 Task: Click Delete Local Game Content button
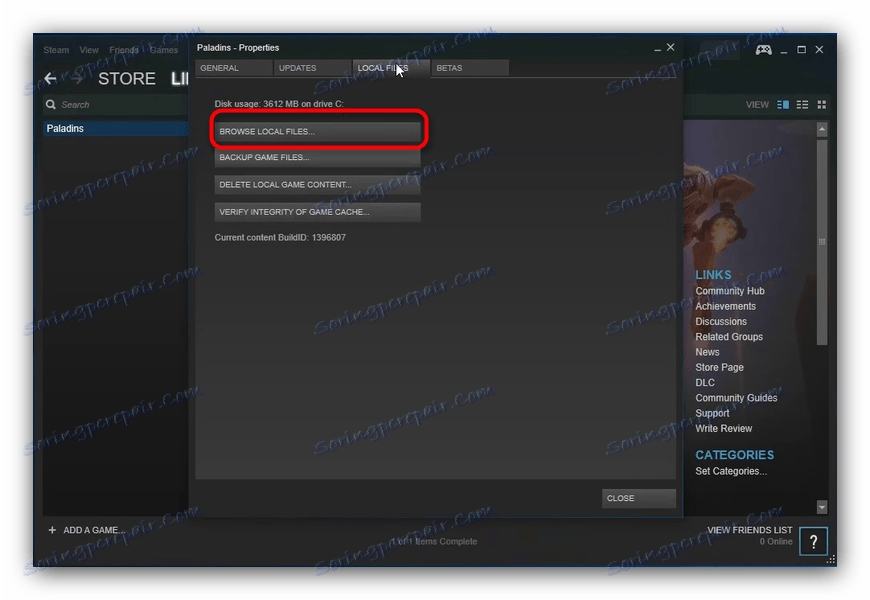317,185
